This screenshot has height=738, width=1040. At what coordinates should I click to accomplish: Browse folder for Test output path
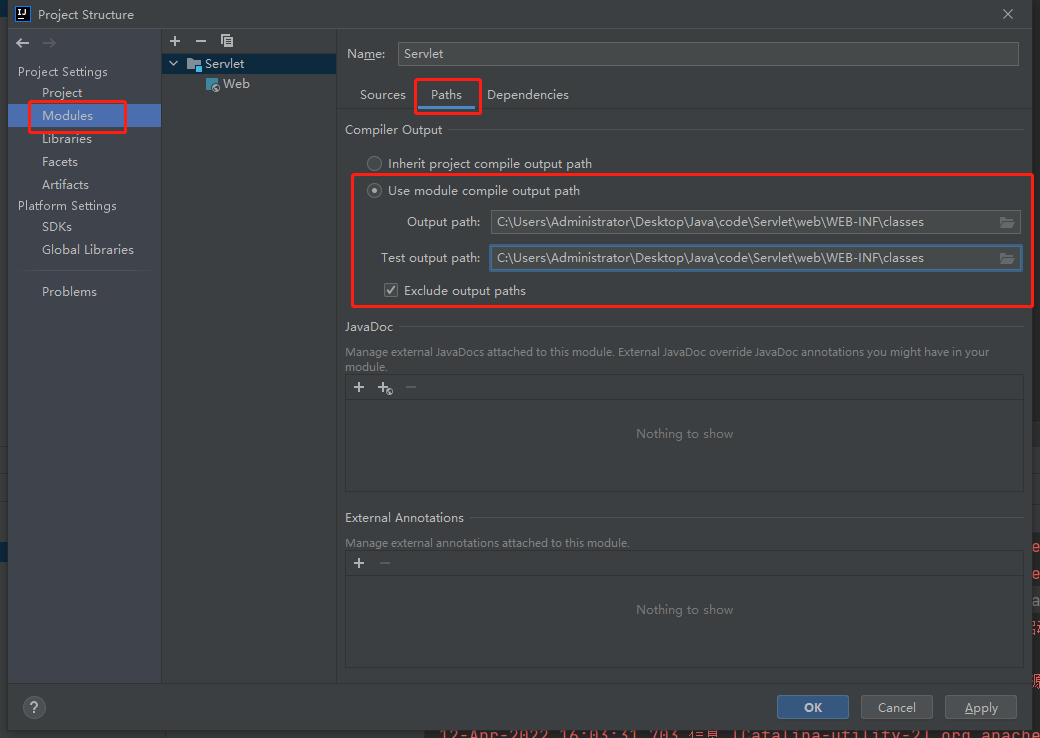[1007, 258]
